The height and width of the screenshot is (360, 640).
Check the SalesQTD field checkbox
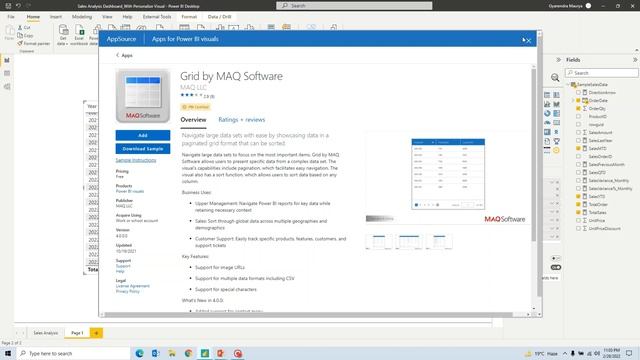578,173
